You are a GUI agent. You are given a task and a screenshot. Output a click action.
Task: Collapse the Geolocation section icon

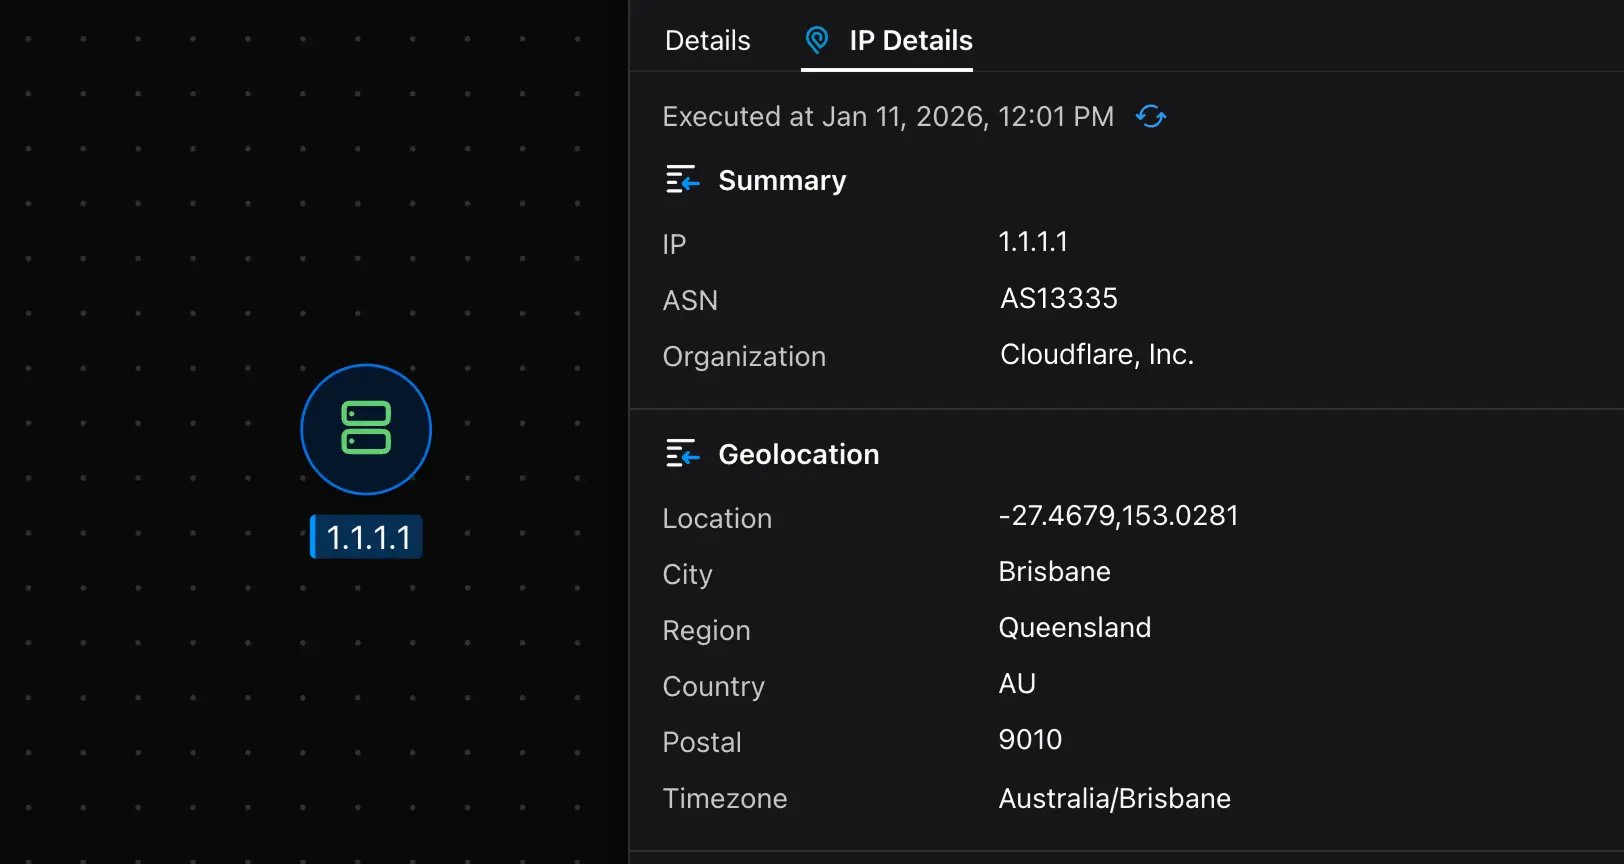pos(683,454)
